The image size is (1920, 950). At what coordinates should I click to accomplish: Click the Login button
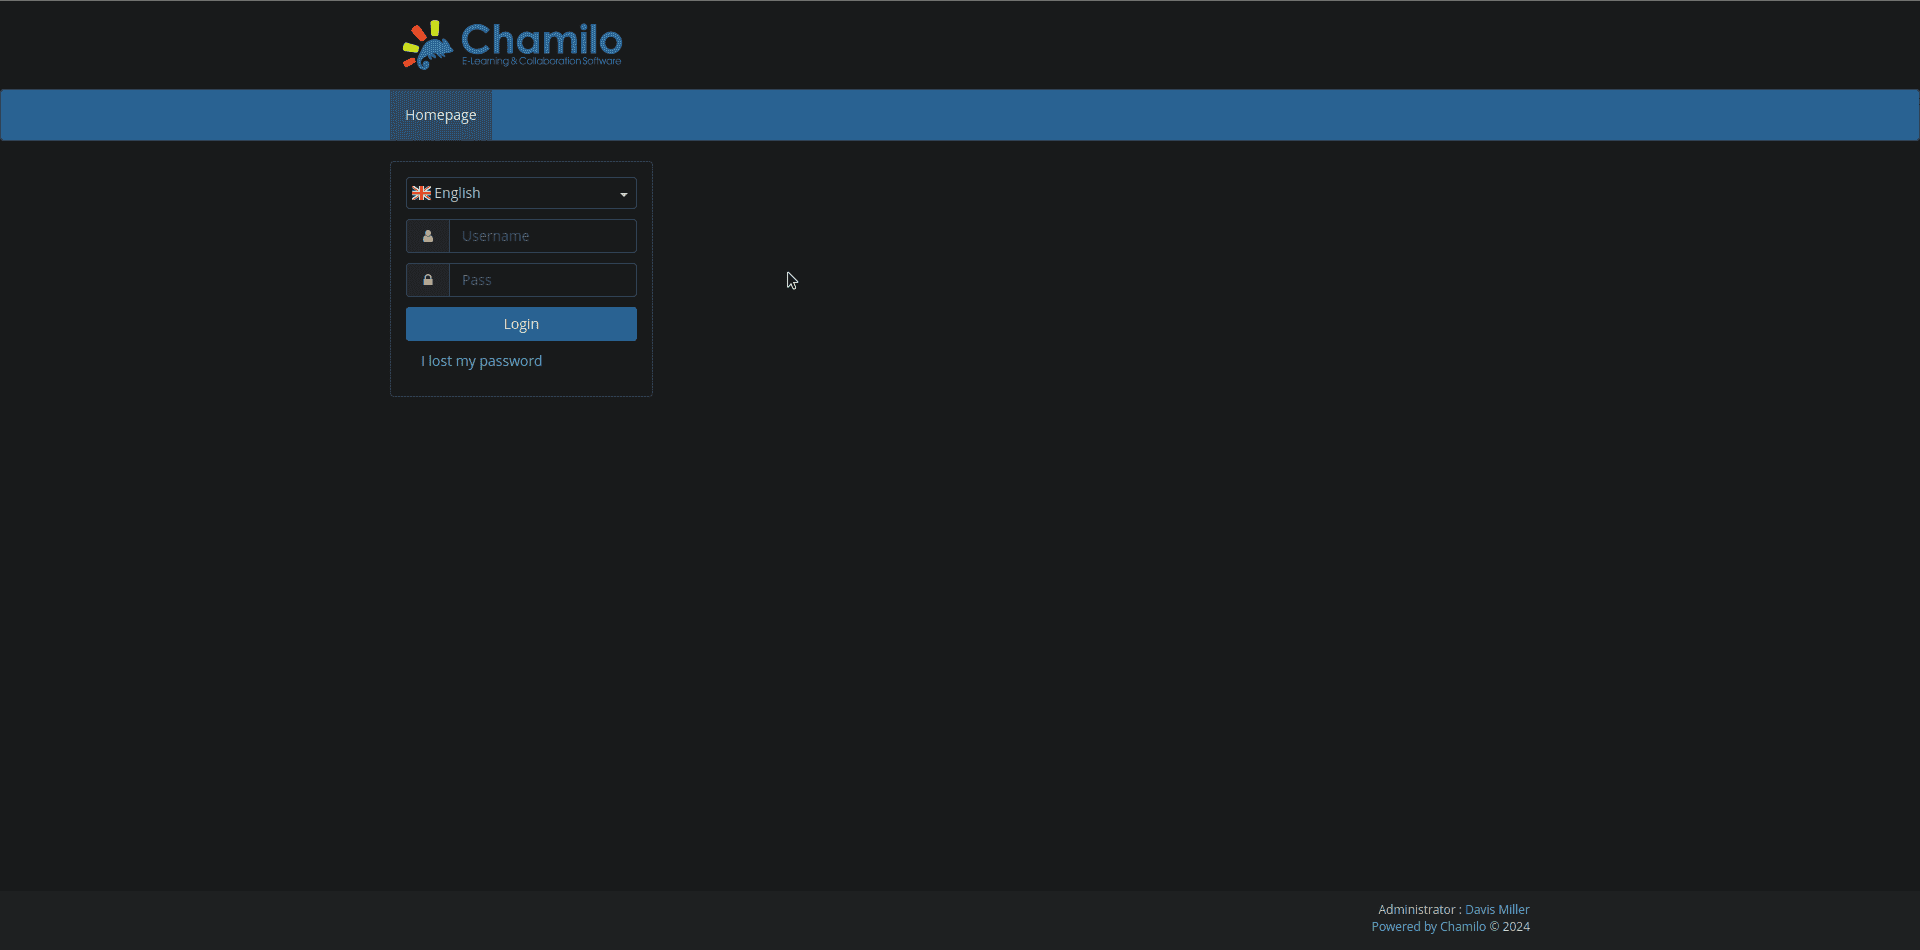point(521,324)
